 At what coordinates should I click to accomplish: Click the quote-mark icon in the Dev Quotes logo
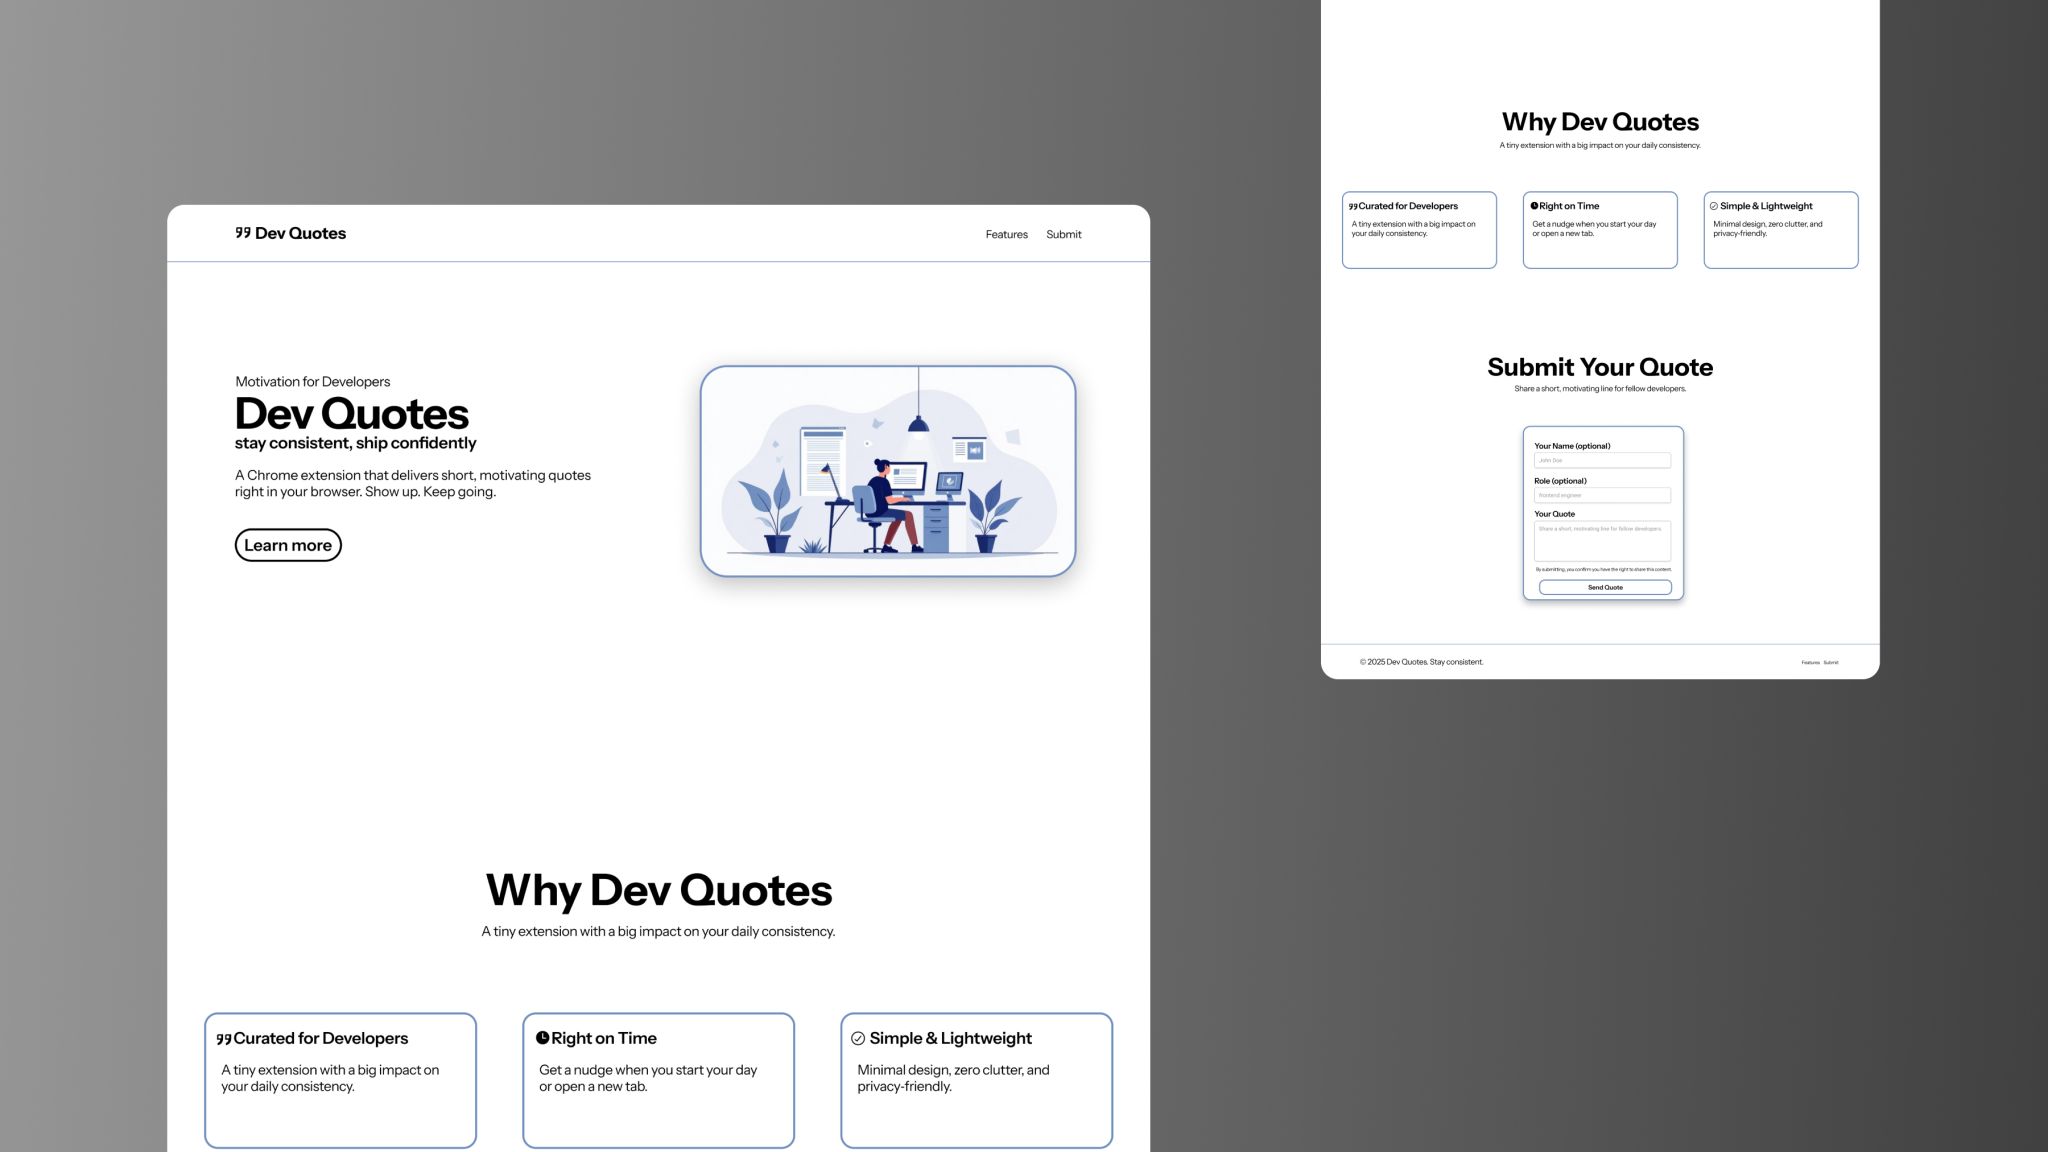click(x=243, y=233)
